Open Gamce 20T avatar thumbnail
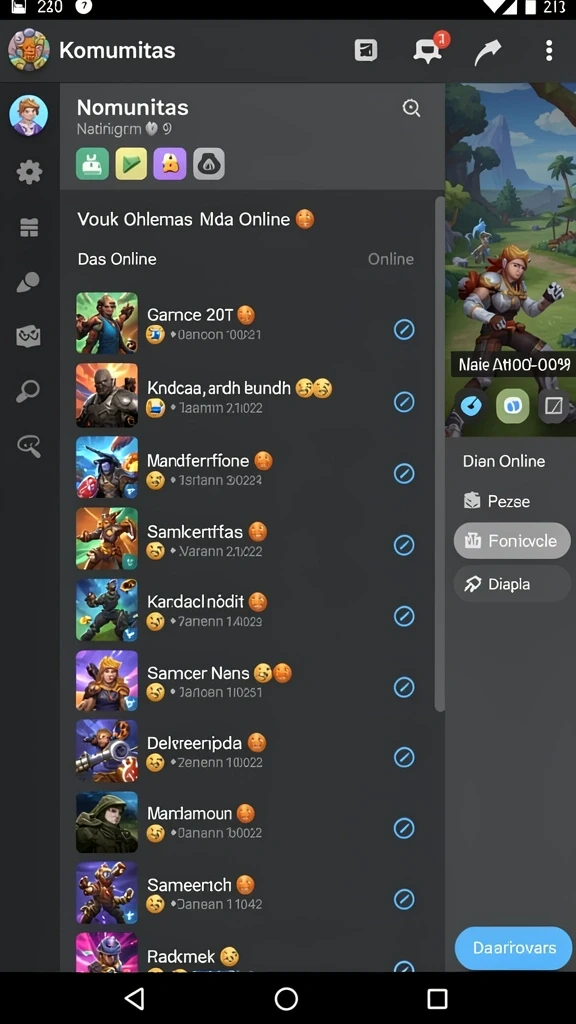The image size is (576, 1024). (107, 323)
